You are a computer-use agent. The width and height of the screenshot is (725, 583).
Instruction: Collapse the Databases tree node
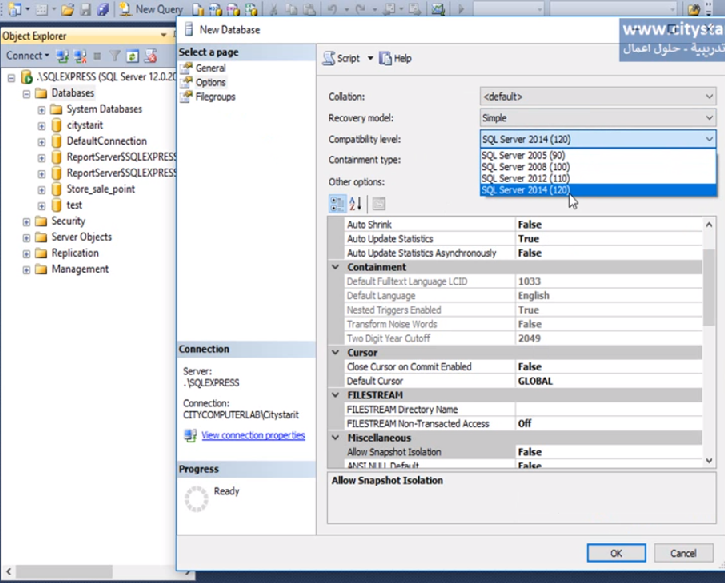[26, 94]
